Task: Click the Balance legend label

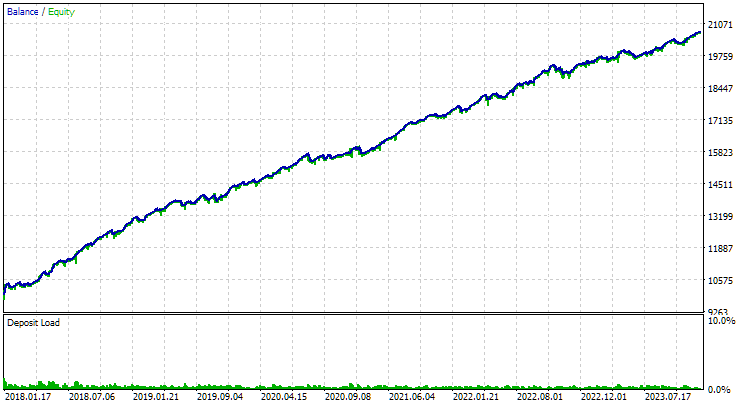Action: (x=22, y=12)
